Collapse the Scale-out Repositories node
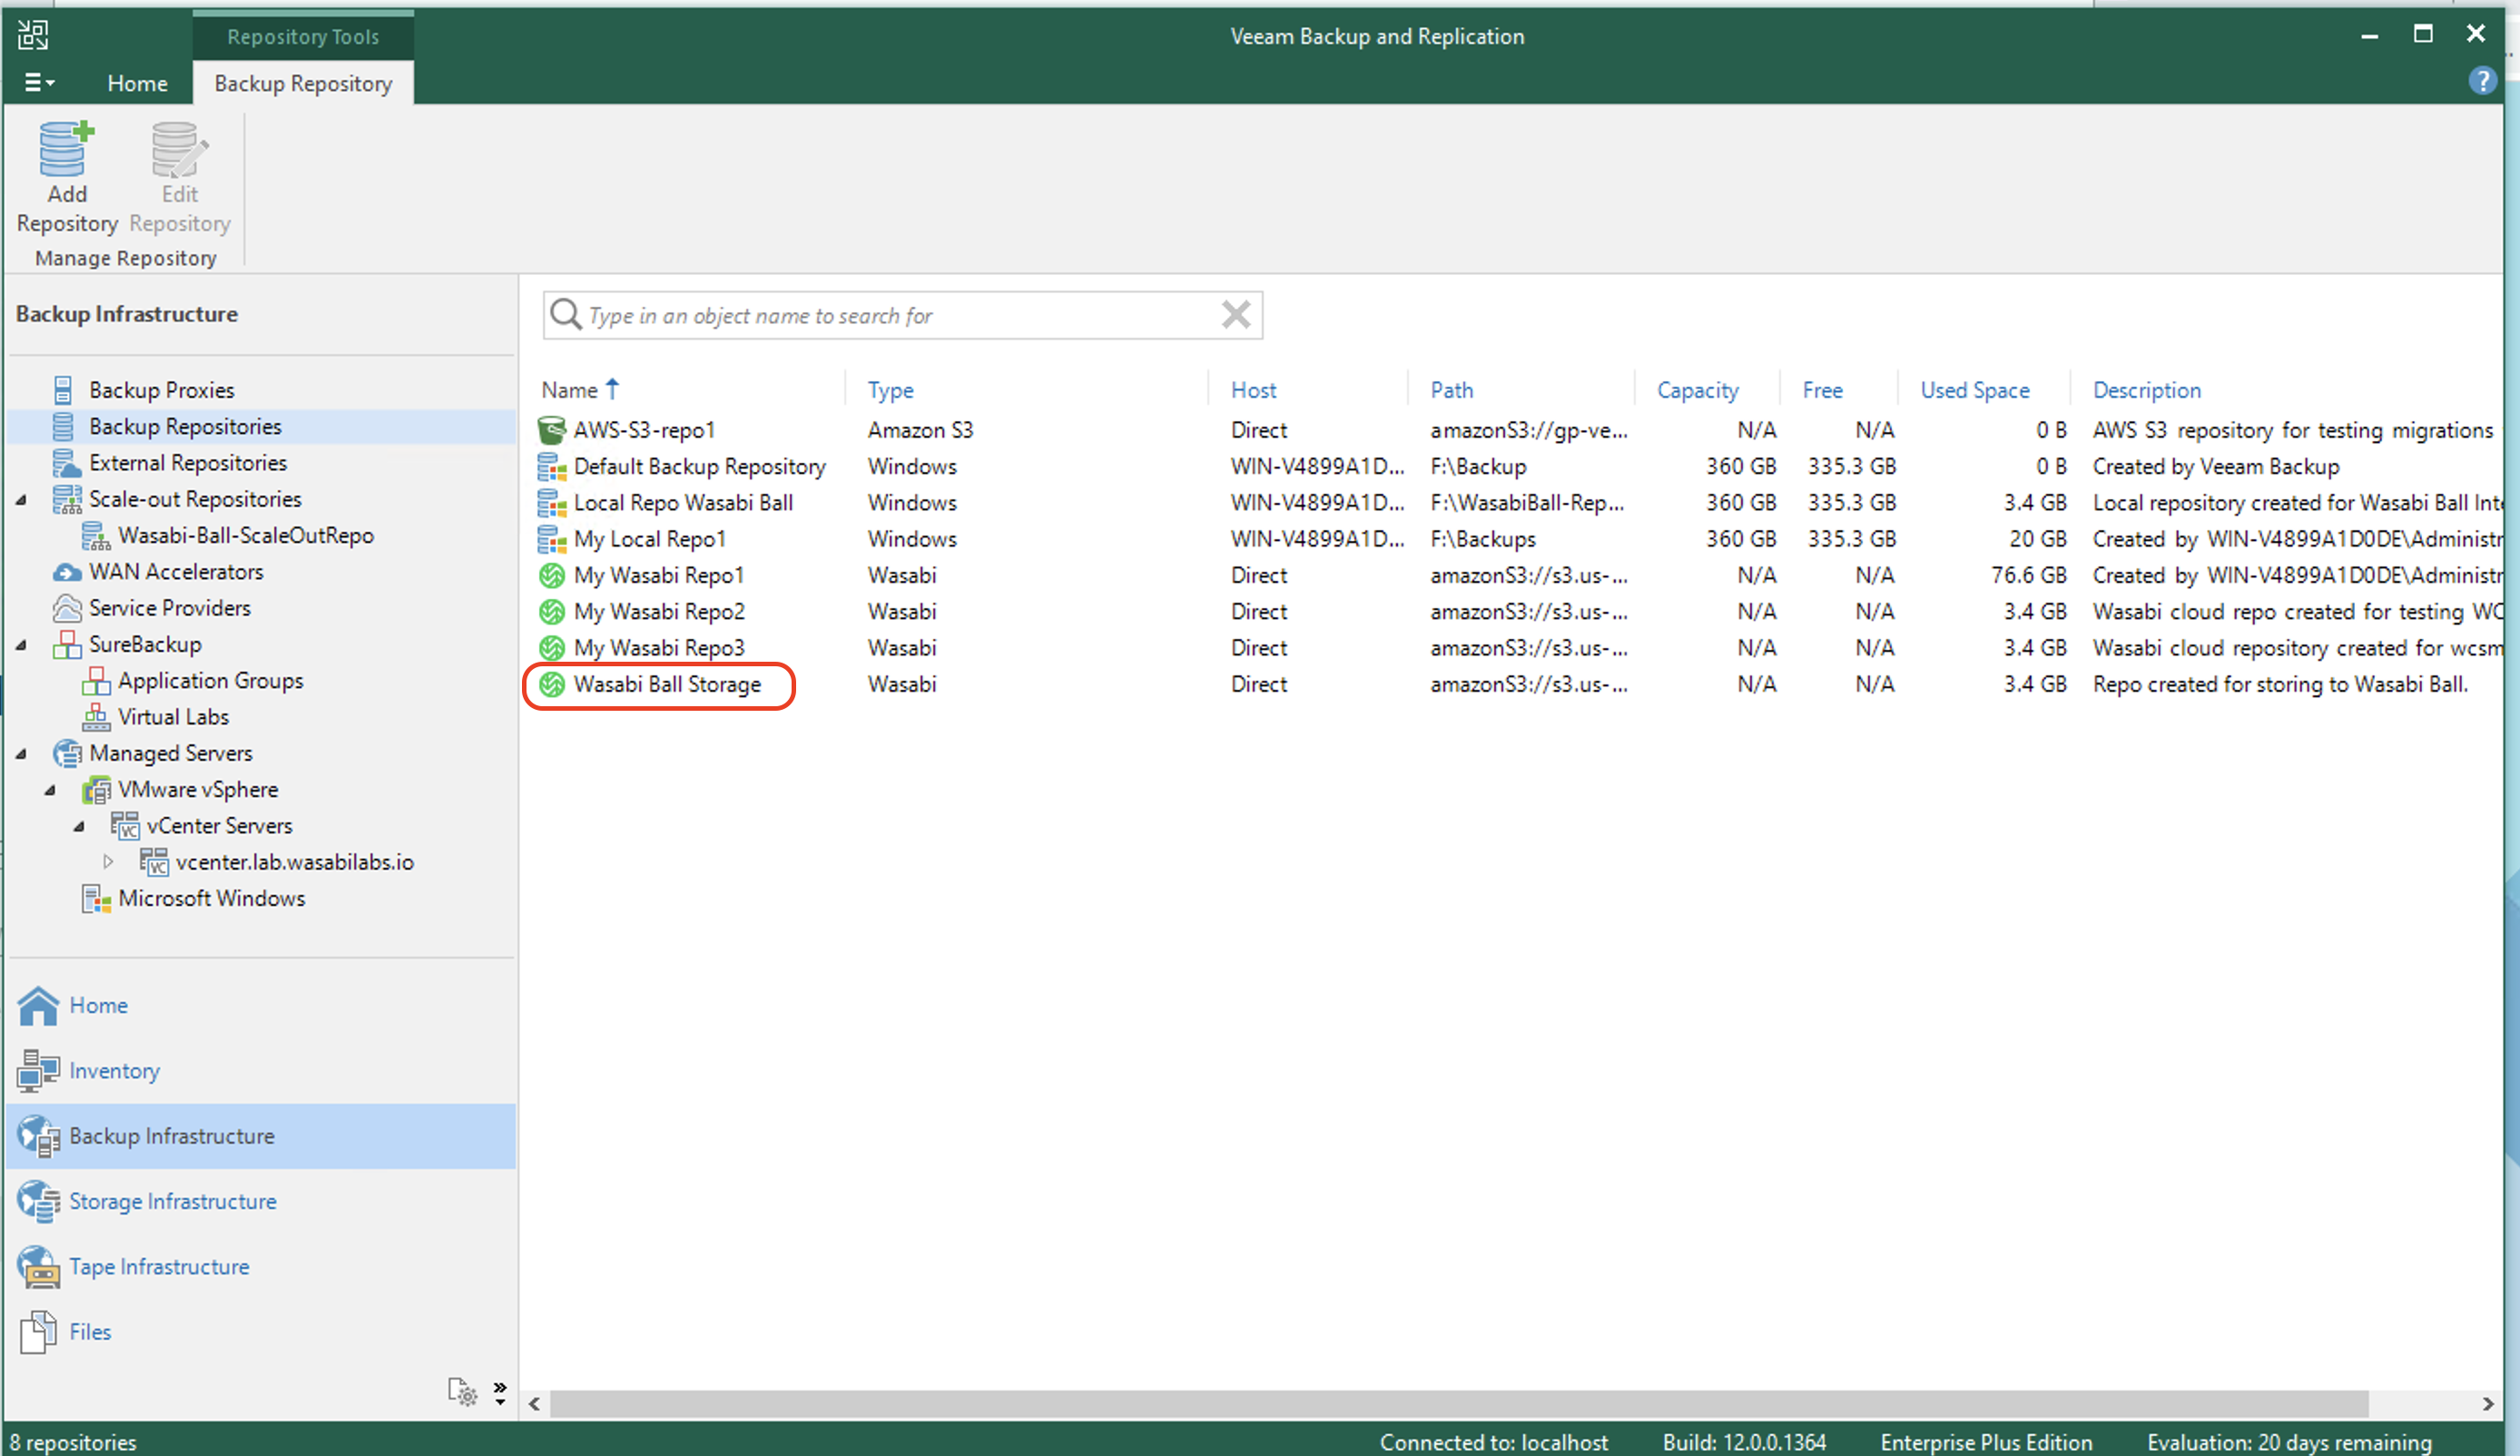Viewport: 2520px width, 1456px height. [21, 499]
